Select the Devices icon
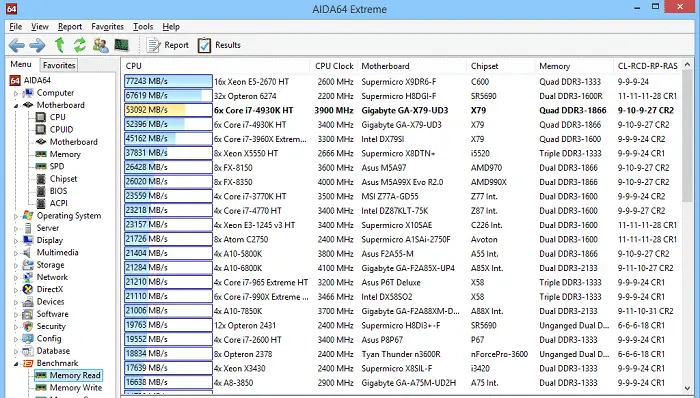The image size is (700, 398). click(x=28, y=302)
